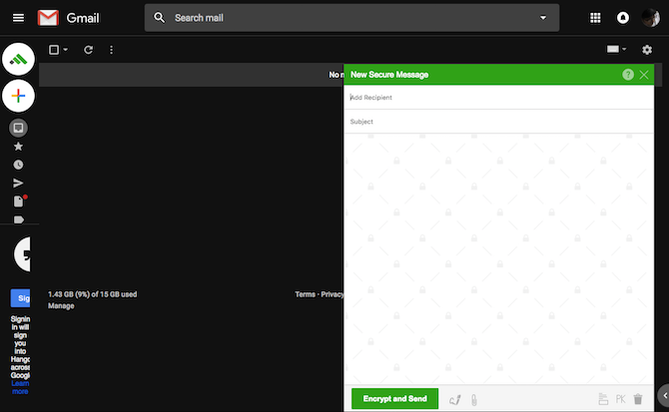Open Starred messages
Screen dimensions: 669x412
pyautogui.click(x=18, y=147)
